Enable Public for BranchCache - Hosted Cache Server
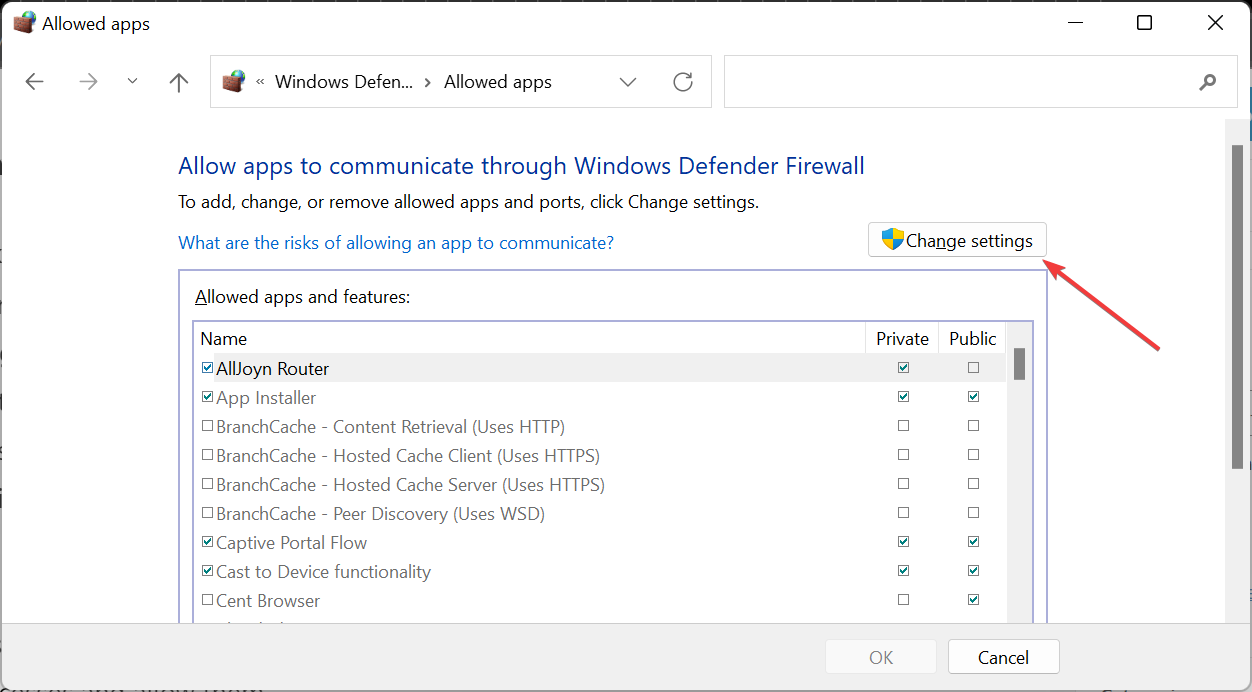This screenshot has width=1252, height=692. coord(973,484)
